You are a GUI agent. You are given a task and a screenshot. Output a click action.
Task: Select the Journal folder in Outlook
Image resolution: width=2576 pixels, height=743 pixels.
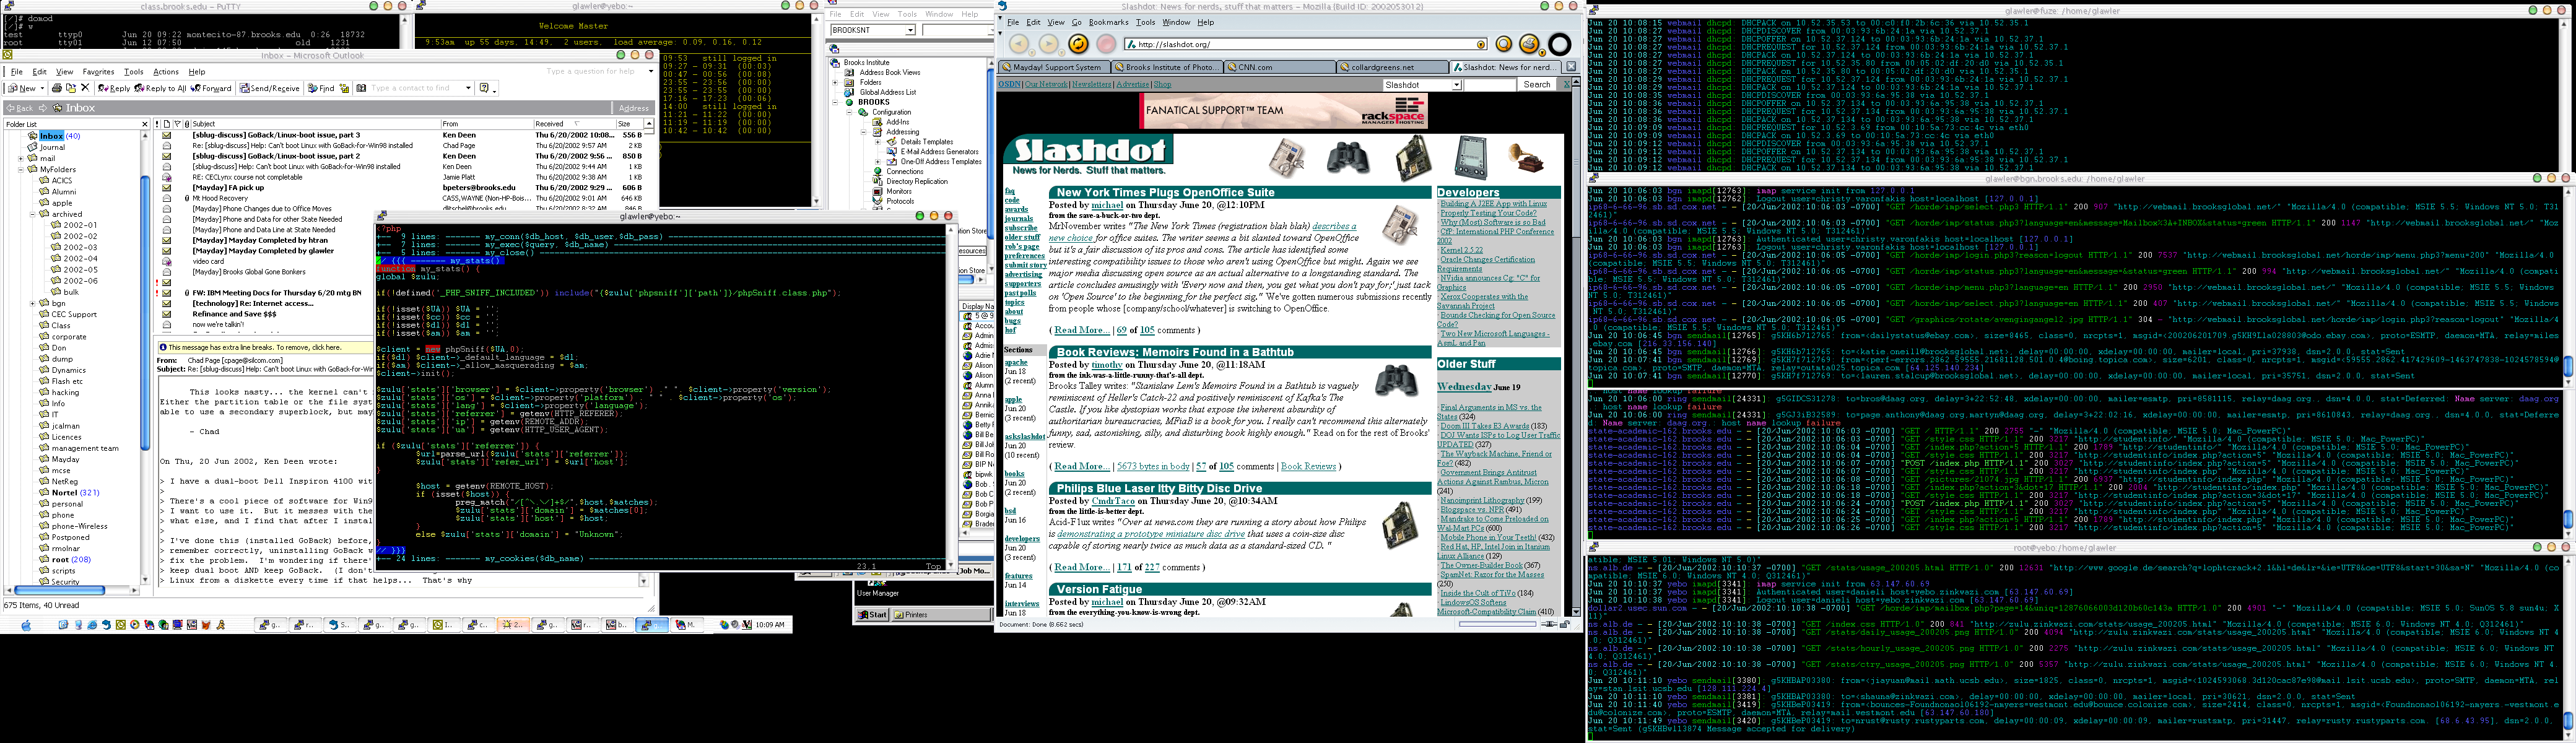pyautogui.click(x=45, y=147)
